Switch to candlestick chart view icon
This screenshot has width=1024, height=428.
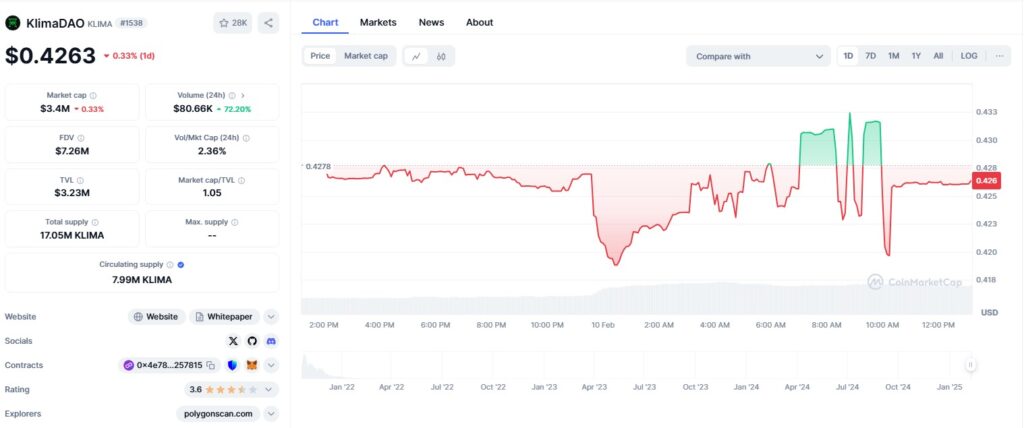pos(441,56)
